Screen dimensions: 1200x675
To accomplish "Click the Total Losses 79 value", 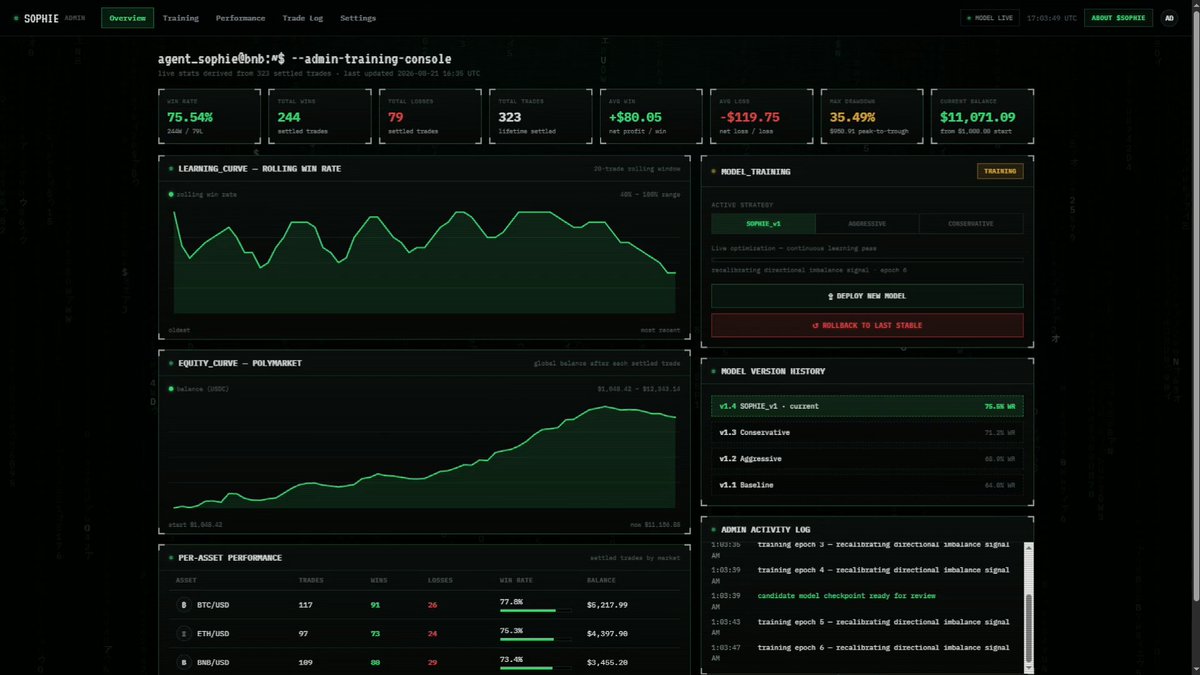I will tap(394, 117).
